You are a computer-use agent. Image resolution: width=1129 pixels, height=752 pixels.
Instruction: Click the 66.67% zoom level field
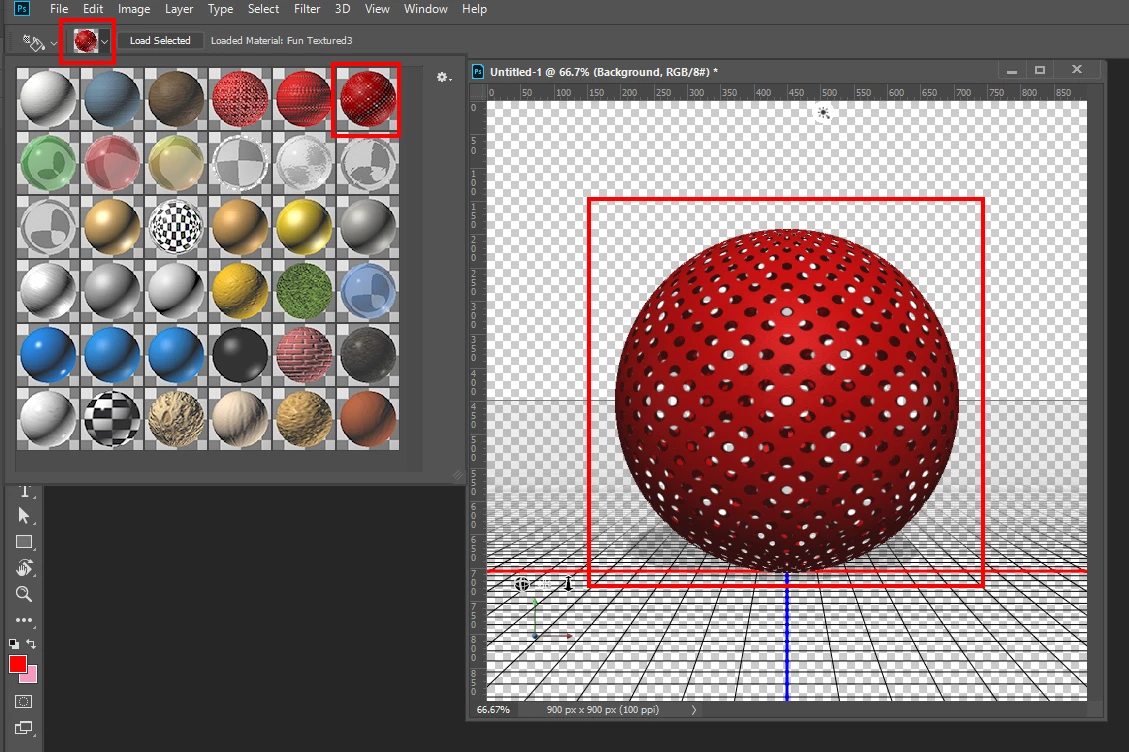pos(493,710)
